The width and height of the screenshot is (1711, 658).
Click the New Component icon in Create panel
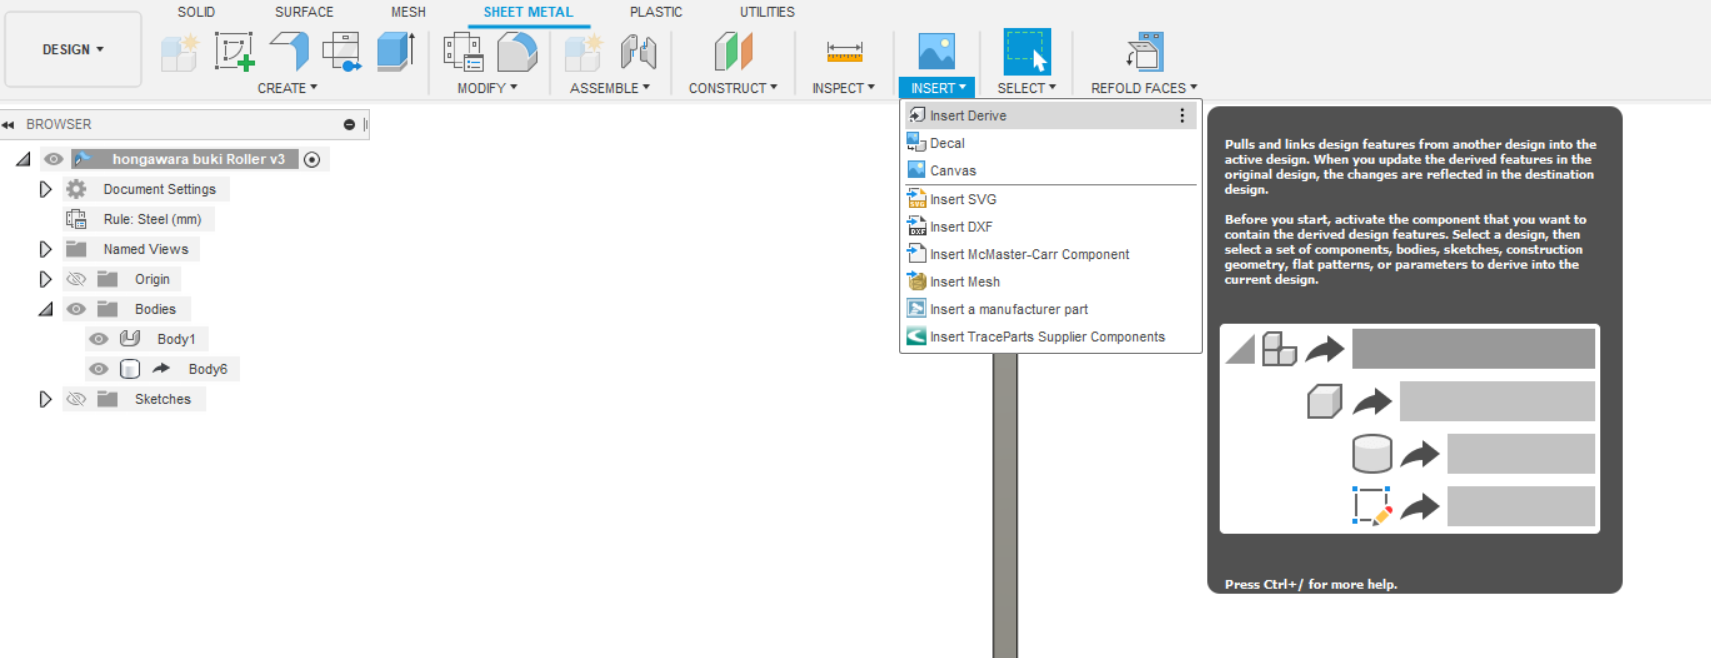pyautogui.click(x=180, y=52)
